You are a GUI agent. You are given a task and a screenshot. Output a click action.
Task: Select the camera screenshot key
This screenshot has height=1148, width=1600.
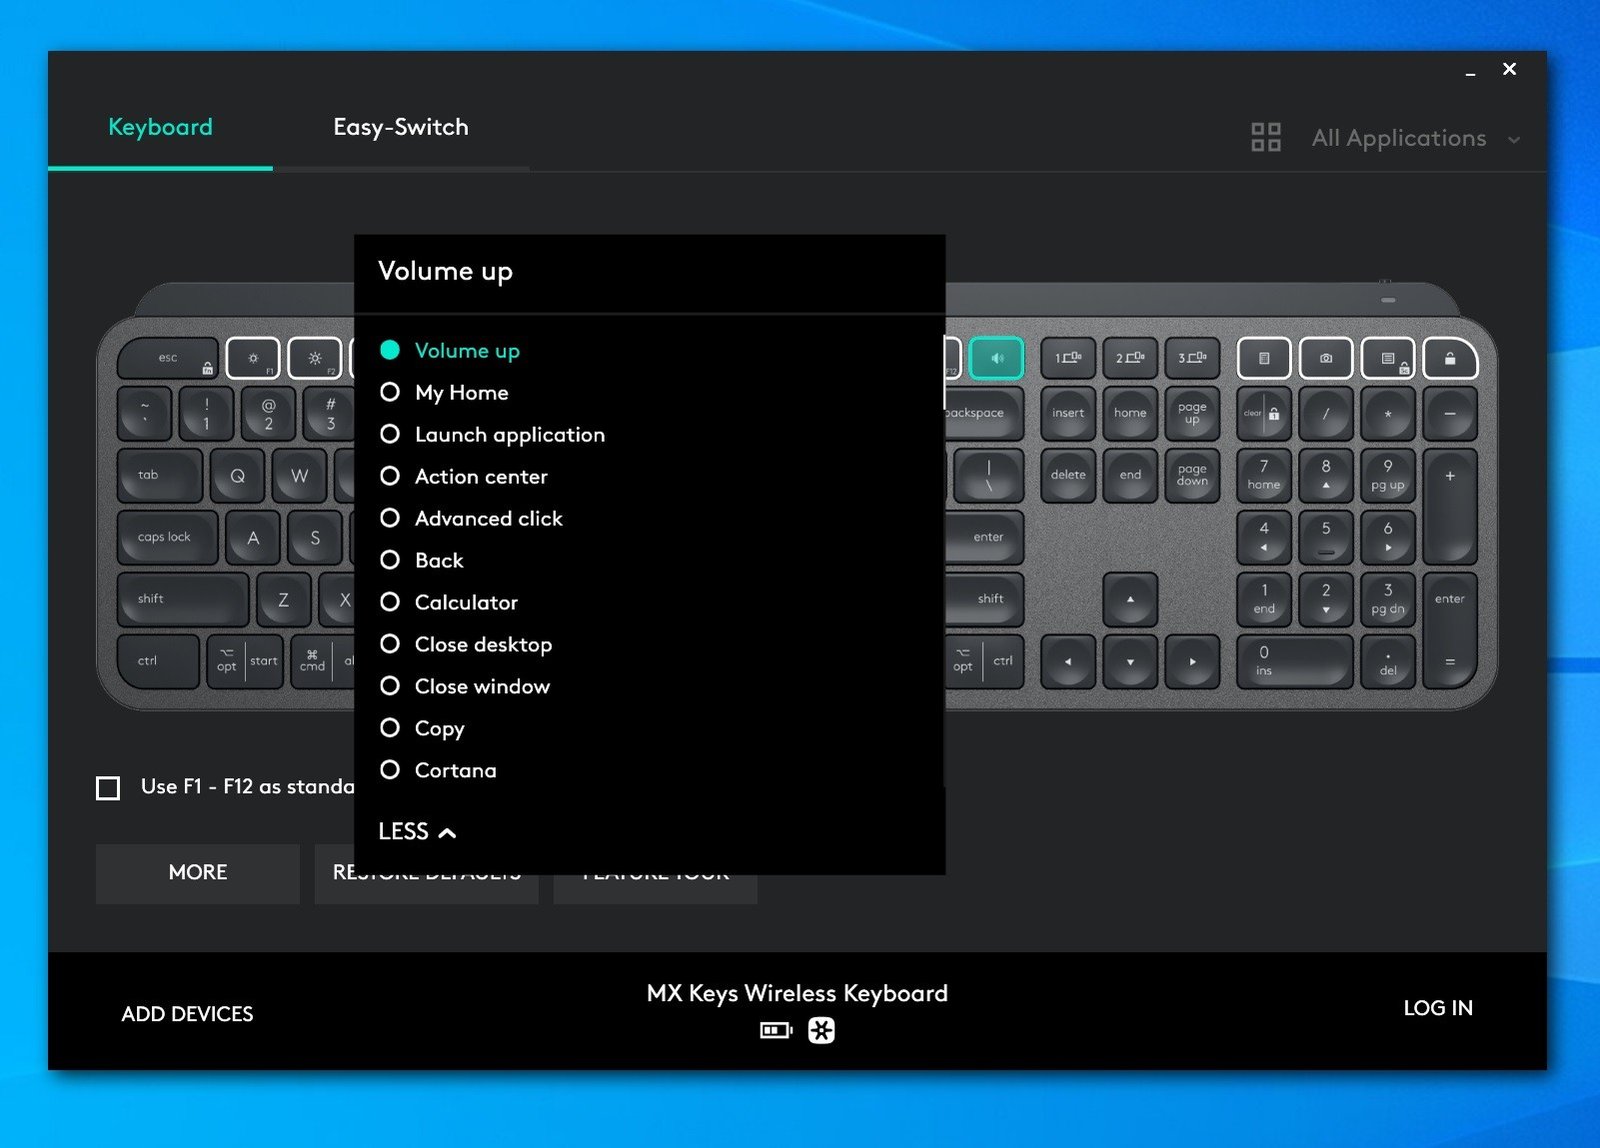(1326, 358)
